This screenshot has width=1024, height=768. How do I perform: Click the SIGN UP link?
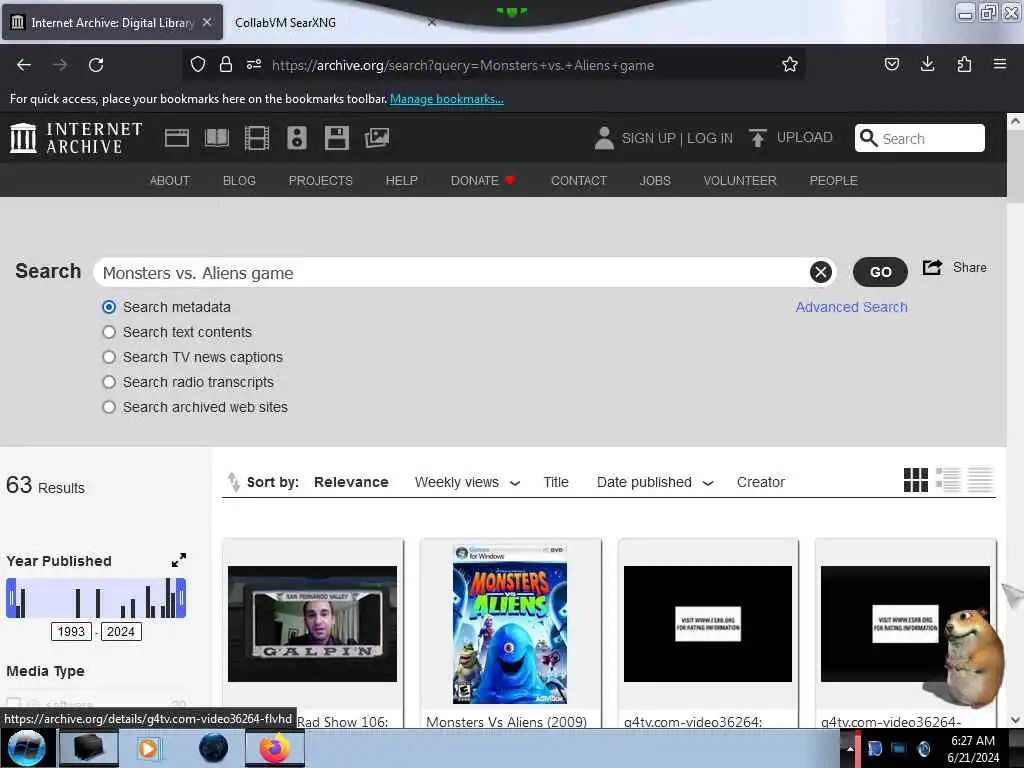click(648, 138)
